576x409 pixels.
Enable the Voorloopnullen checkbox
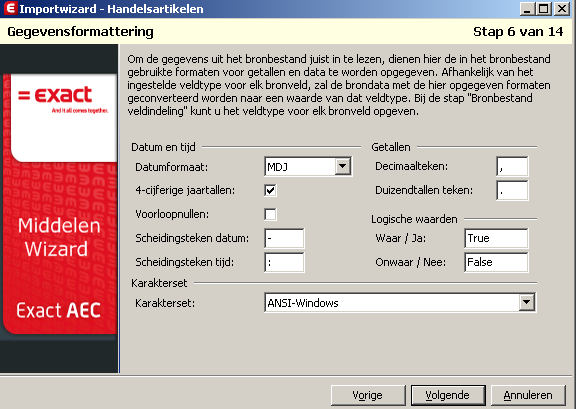[270, 214]
